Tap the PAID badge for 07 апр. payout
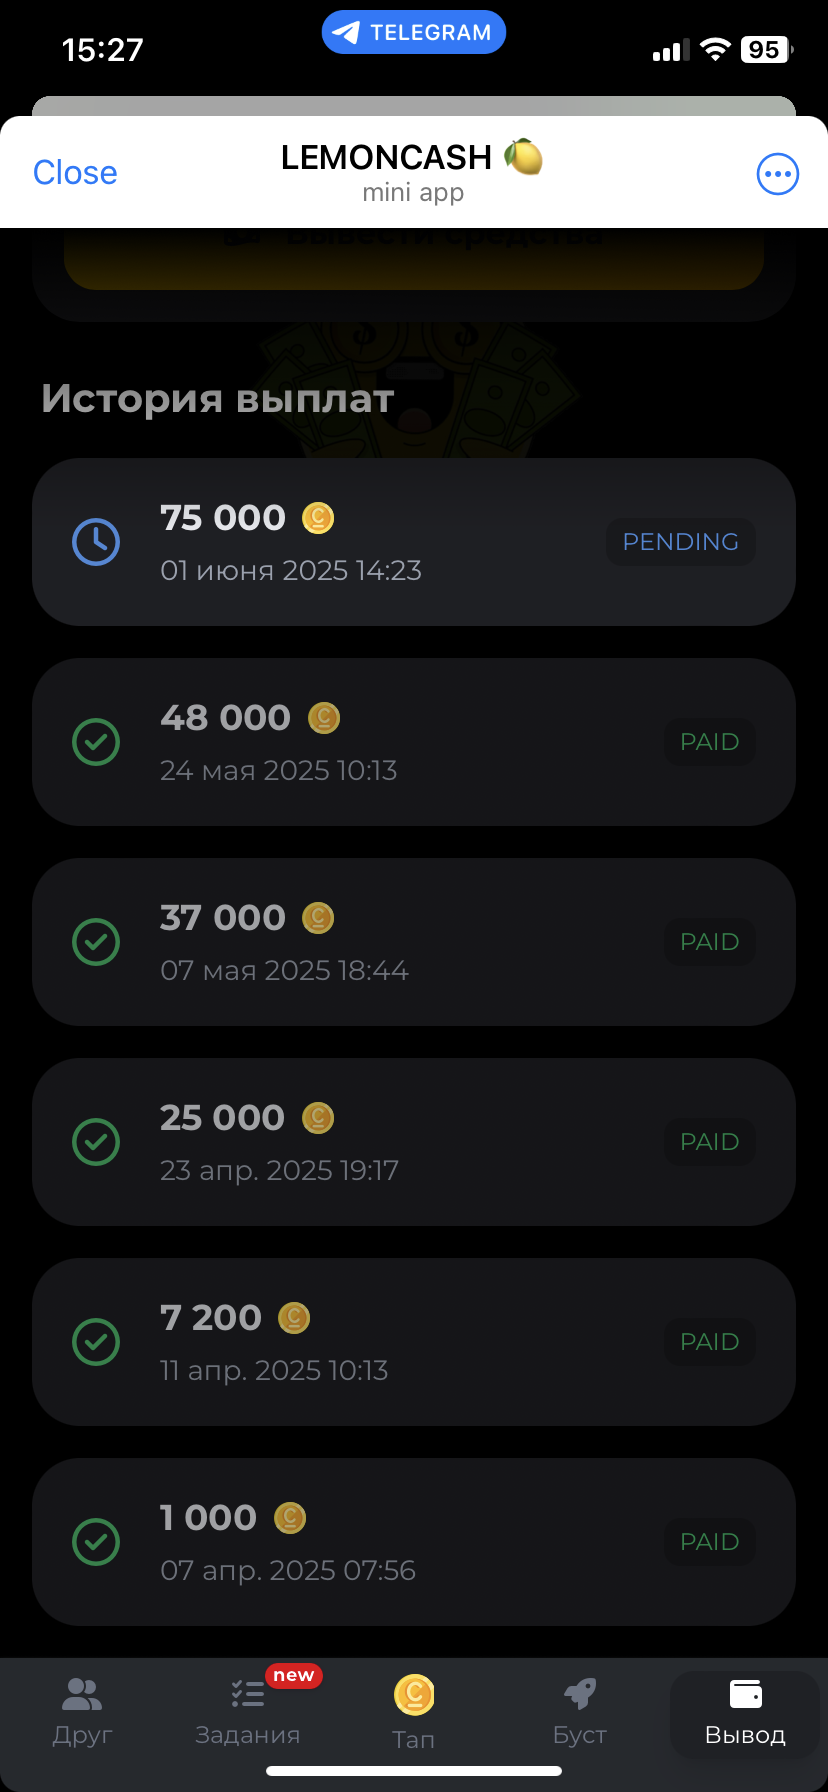Image resolution: width=828 pixels, height=1792 pixels. click(710, 1542)
